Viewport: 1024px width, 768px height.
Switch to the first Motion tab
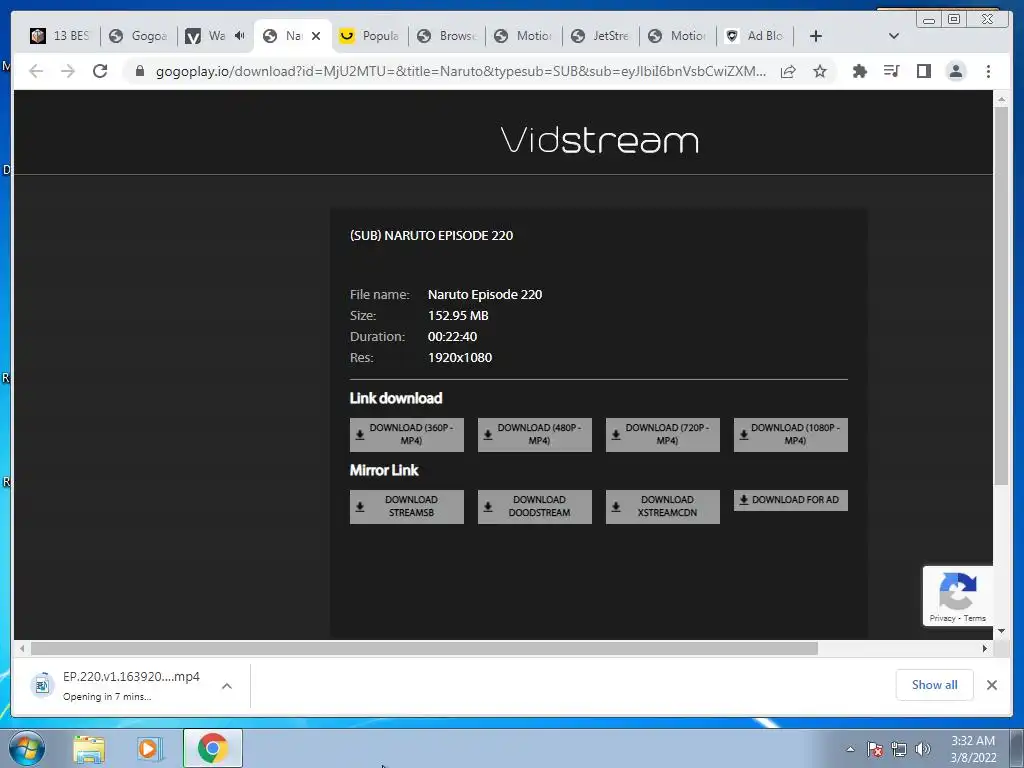pyautogui.click(x=524, y=36)
